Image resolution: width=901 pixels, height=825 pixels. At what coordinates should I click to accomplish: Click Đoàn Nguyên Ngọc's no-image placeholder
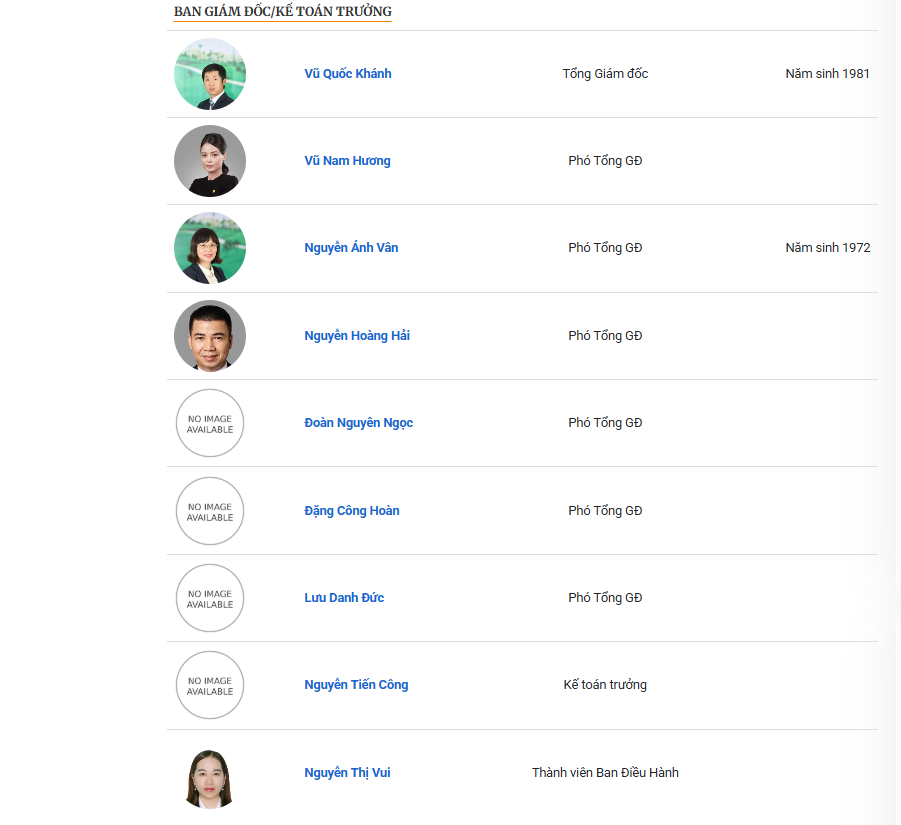tap(210, 422)
